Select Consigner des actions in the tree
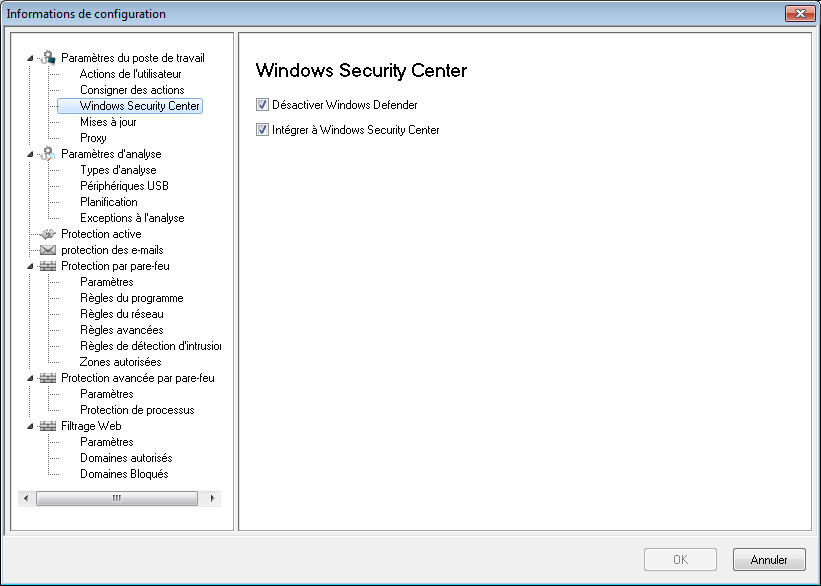 132,90
